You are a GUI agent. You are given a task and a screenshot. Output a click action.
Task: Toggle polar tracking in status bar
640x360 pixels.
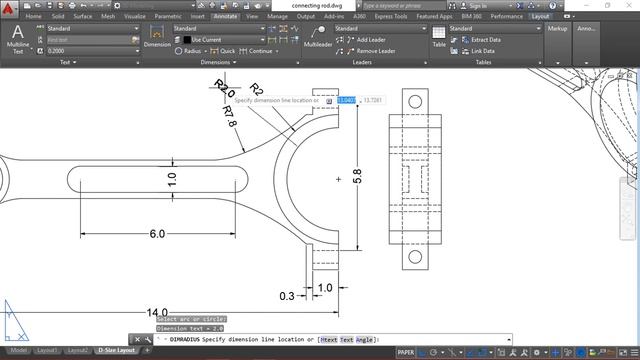click(x=433, y=352)
